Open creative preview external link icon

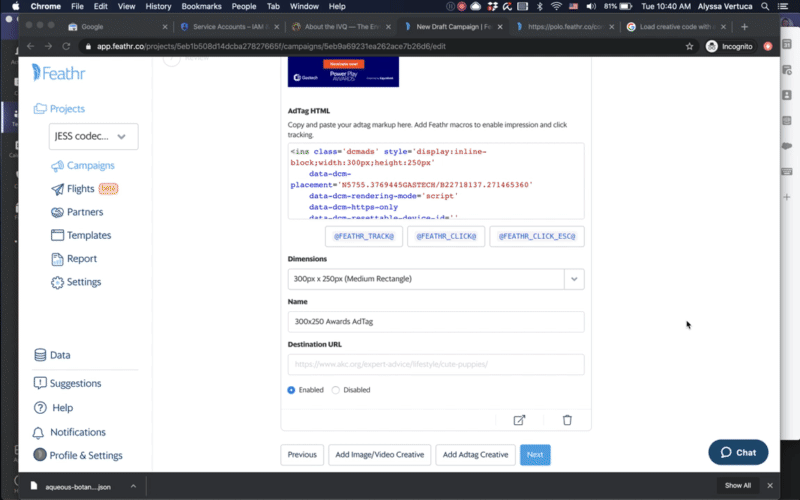point(519,420)
